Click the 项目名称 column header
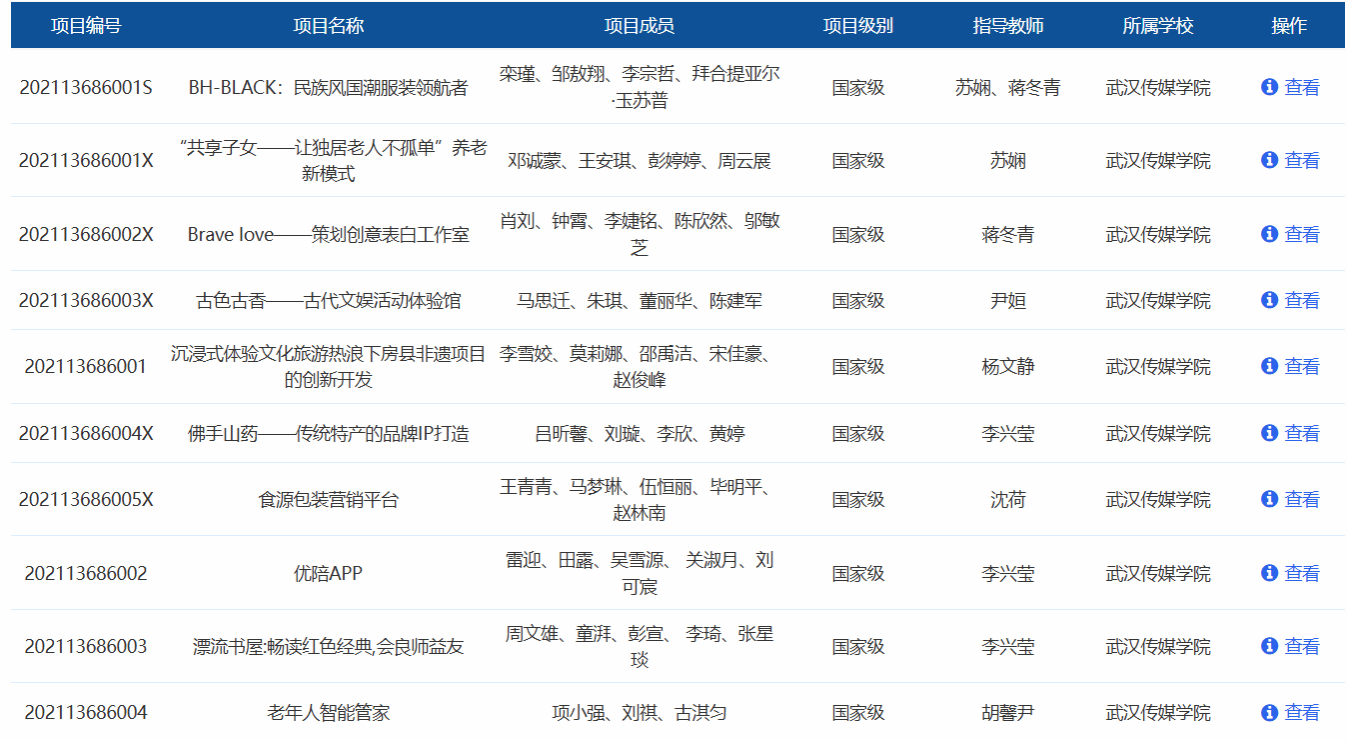The height and width of the screenshot is (741, 1348). [328, 26]
